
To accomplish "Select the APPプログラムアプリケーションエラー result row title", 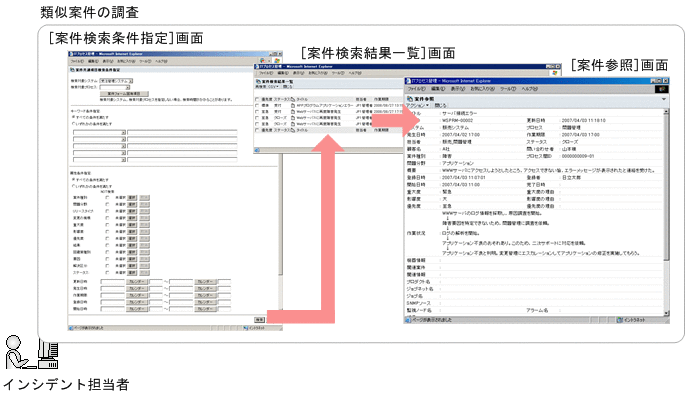I will [x=324, y=106].
